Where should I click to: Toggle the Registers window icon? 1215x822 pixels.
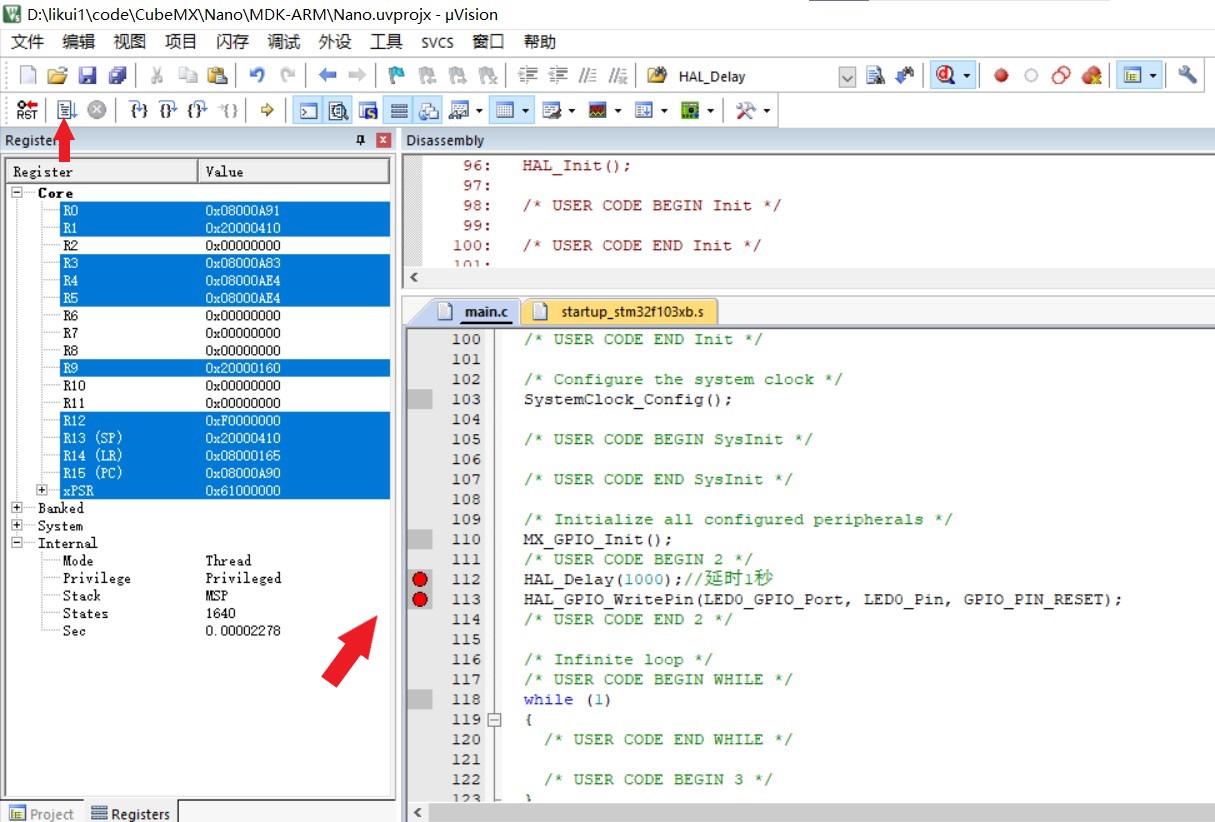coord(398,110)
